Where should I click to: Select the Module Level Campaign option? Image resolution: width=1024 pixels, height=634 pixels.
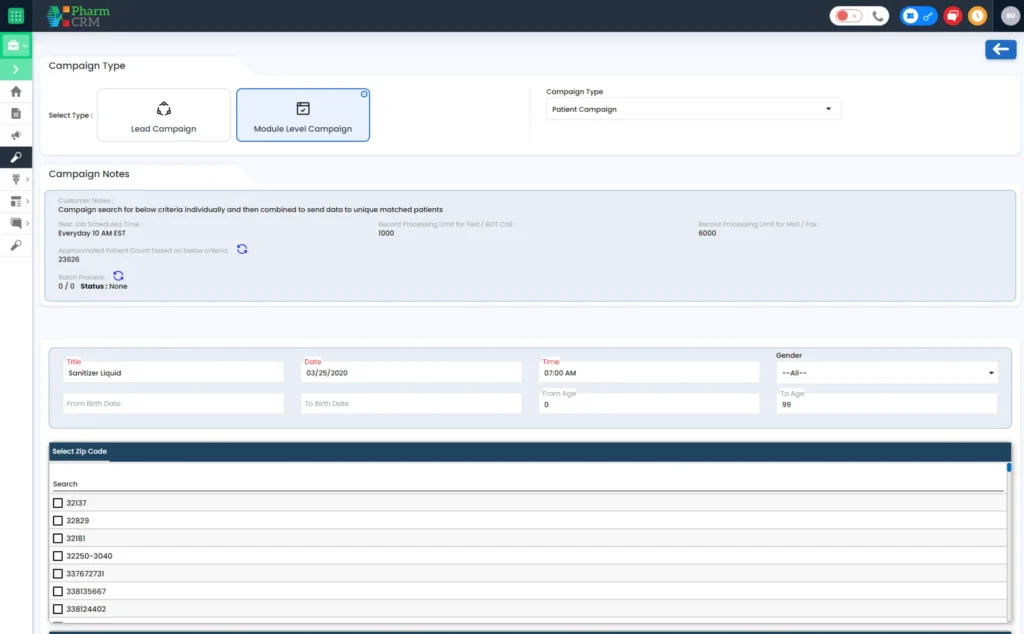[x=303, y=114]
